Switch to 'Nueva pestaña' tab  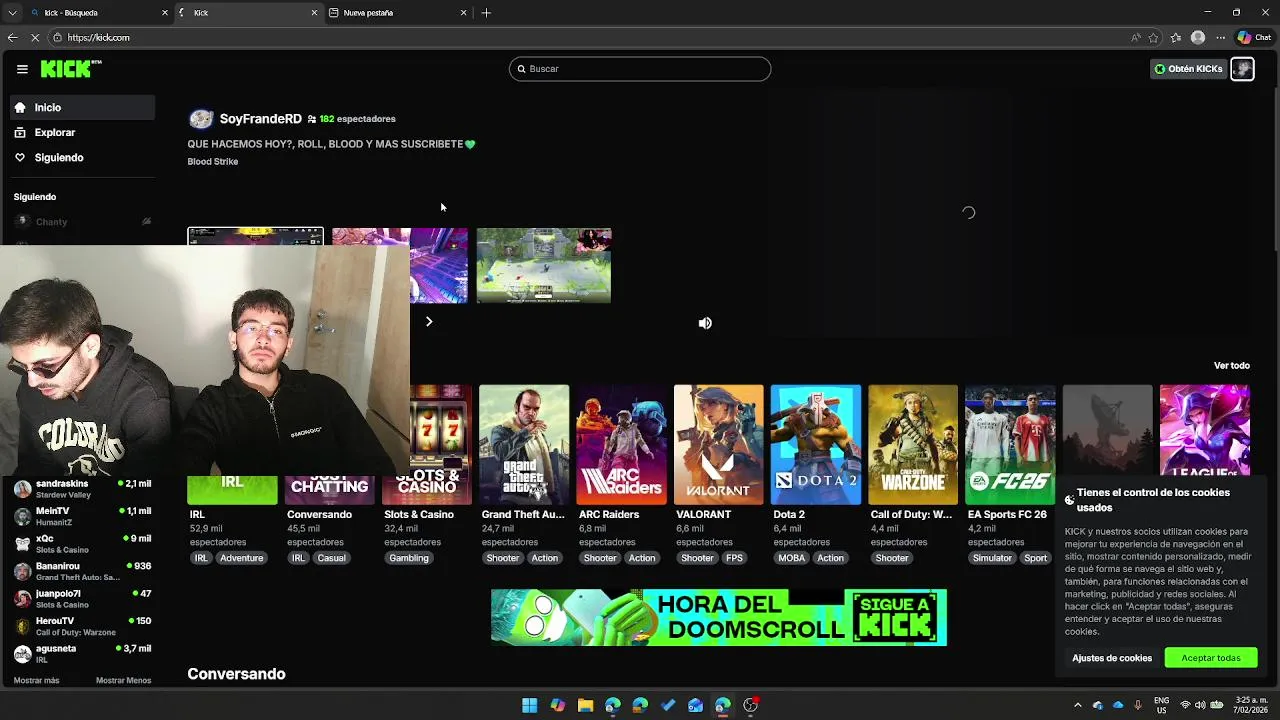point(397,13)
